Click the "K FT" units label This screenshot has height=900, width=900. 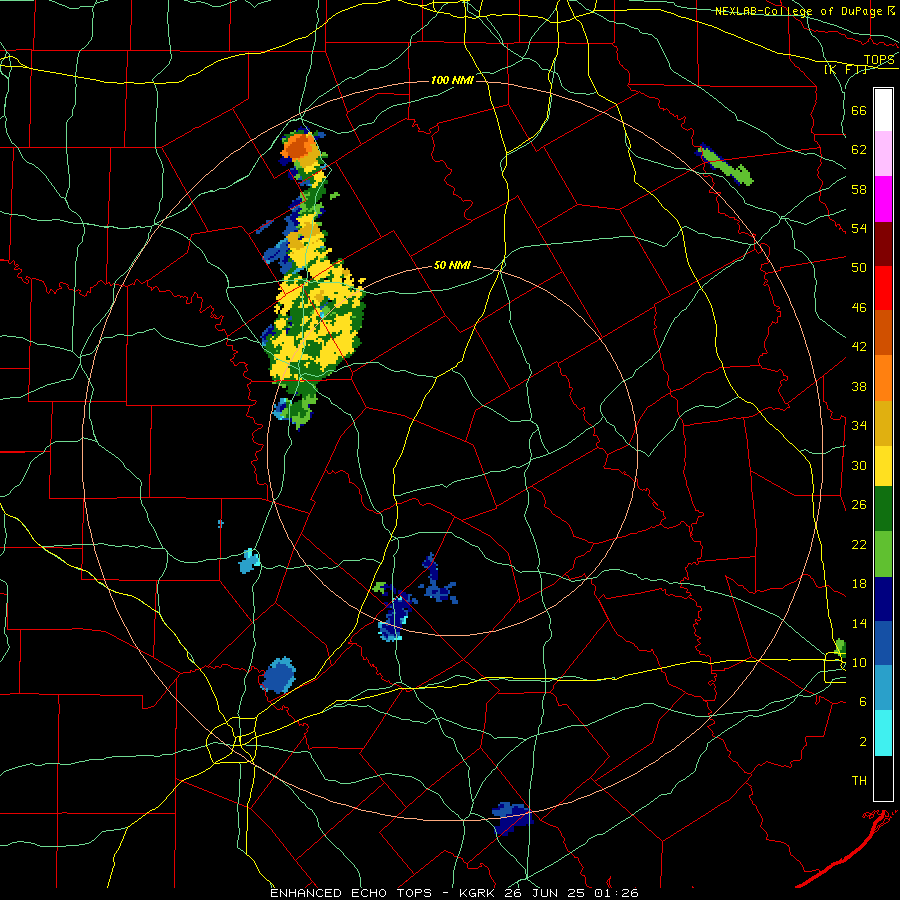[847, 70]
